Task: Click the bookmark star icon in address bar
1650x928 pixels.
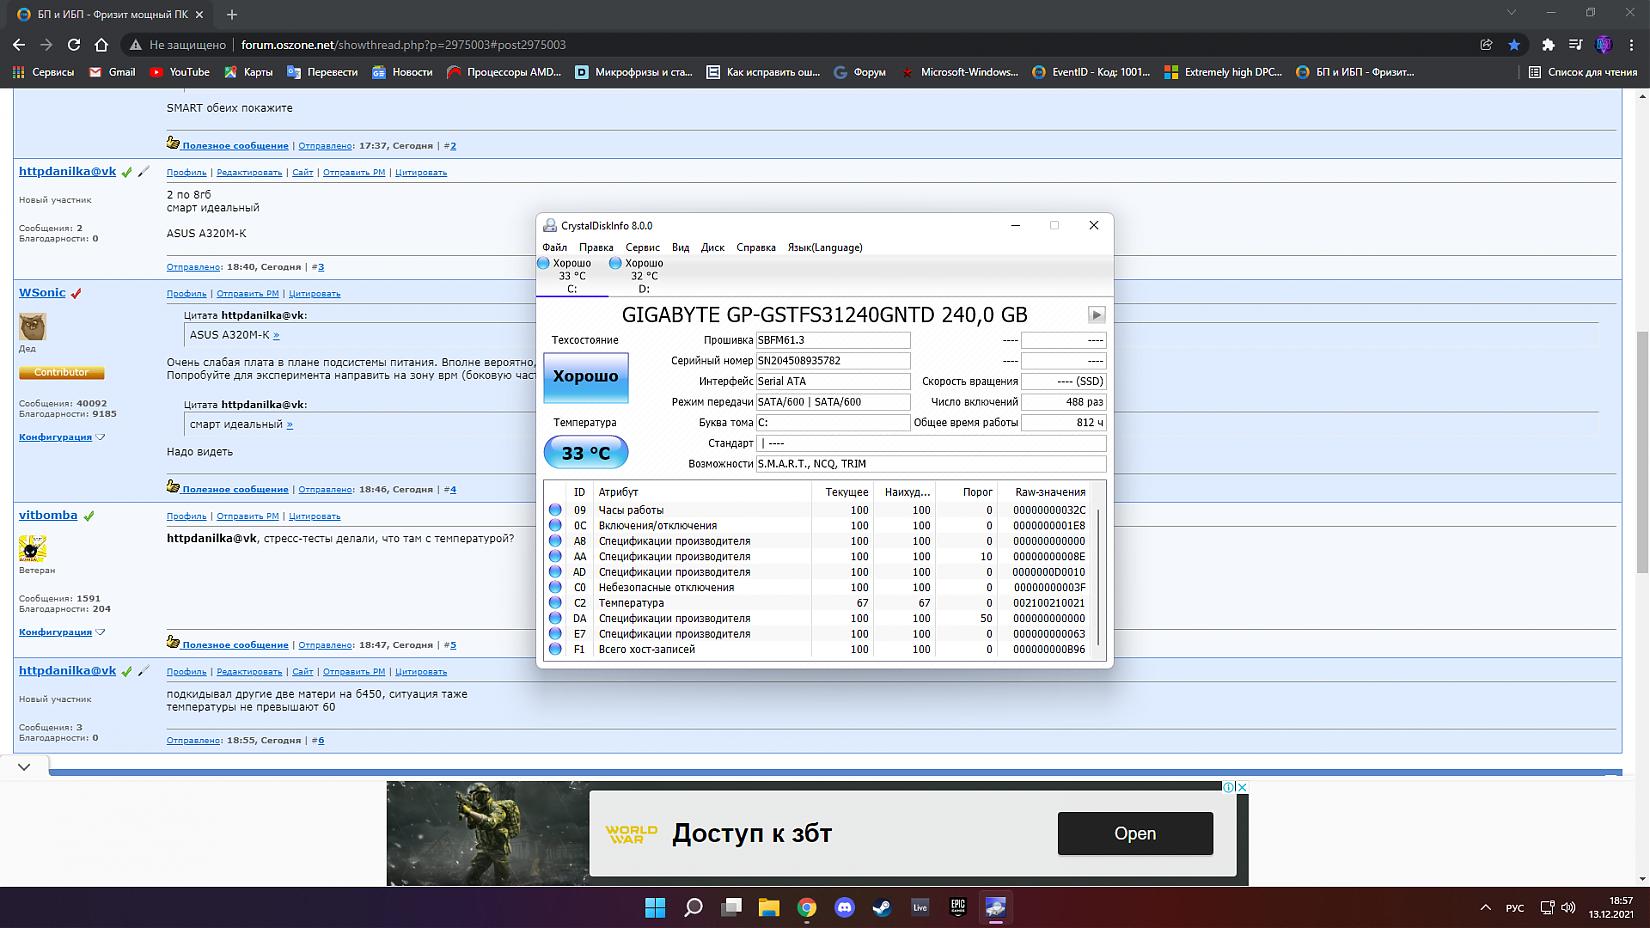Action: (x=1514, y=44)
